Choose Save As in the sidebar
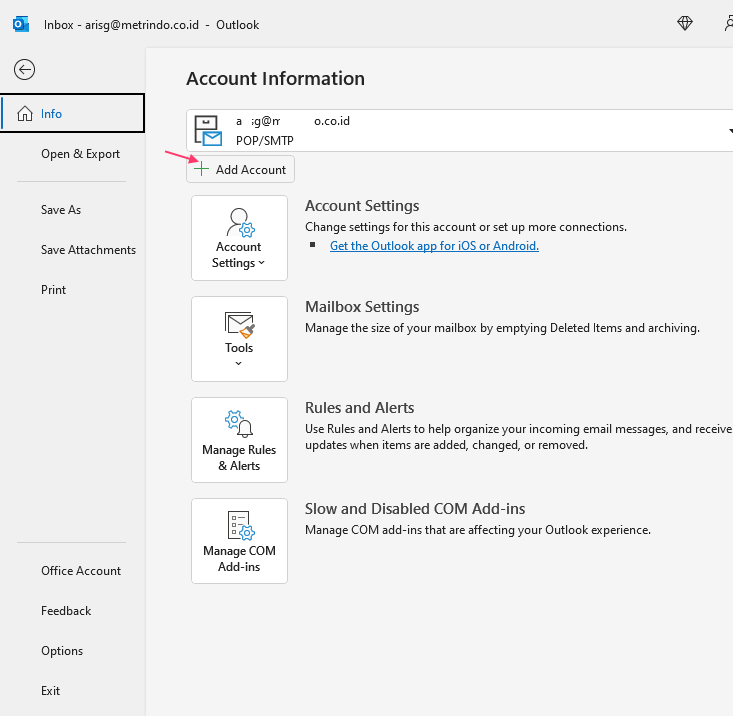Screen dimensions: 733x716 (x=61, y=210)
